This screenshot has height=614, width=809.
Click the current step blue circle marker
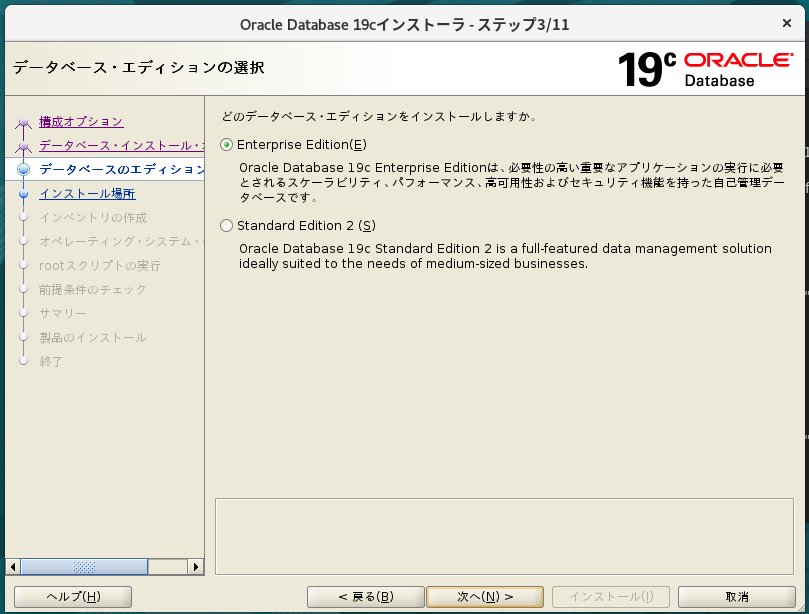[23, 169]
